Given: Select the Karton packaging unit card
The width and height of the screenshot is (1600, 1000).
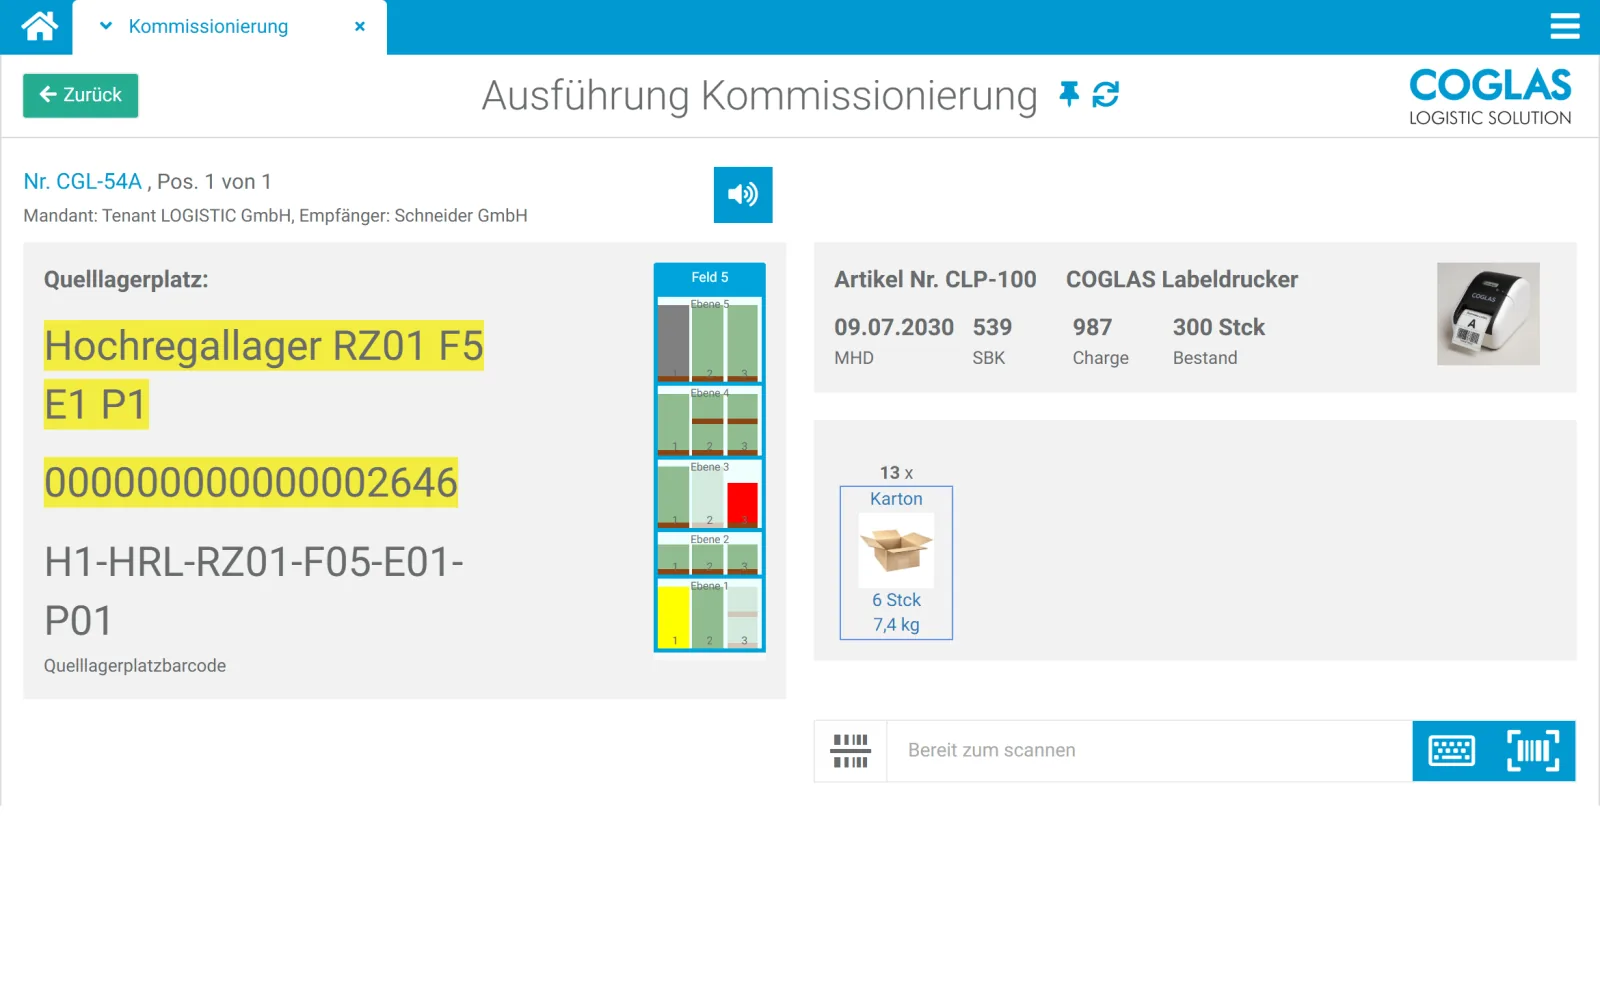Looking at the screenshot, I should [896, 563].
